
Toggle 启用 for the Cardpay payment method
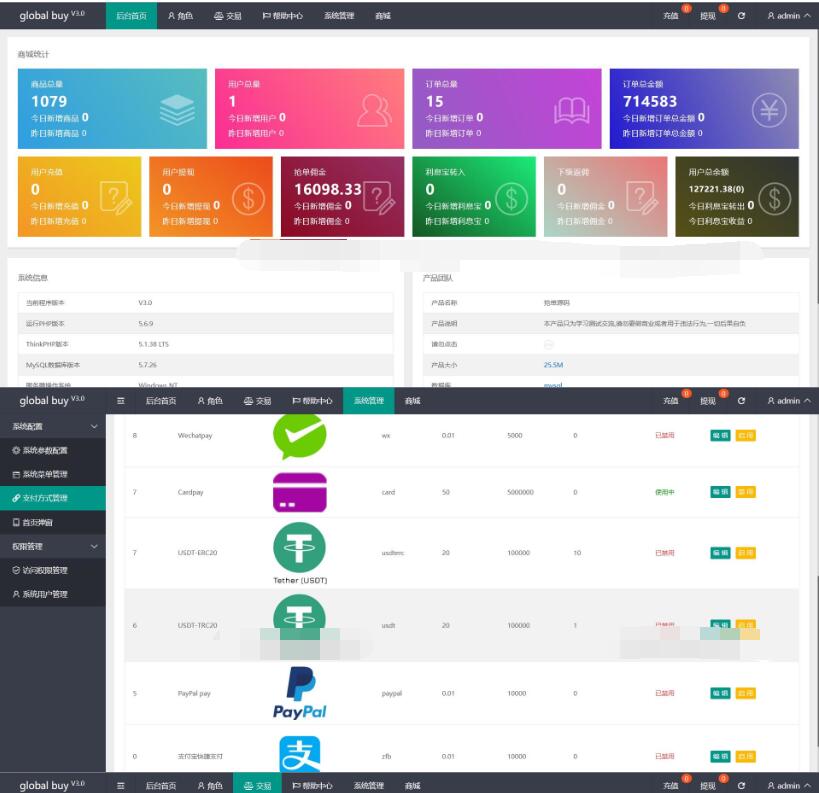tap(745, 492)
